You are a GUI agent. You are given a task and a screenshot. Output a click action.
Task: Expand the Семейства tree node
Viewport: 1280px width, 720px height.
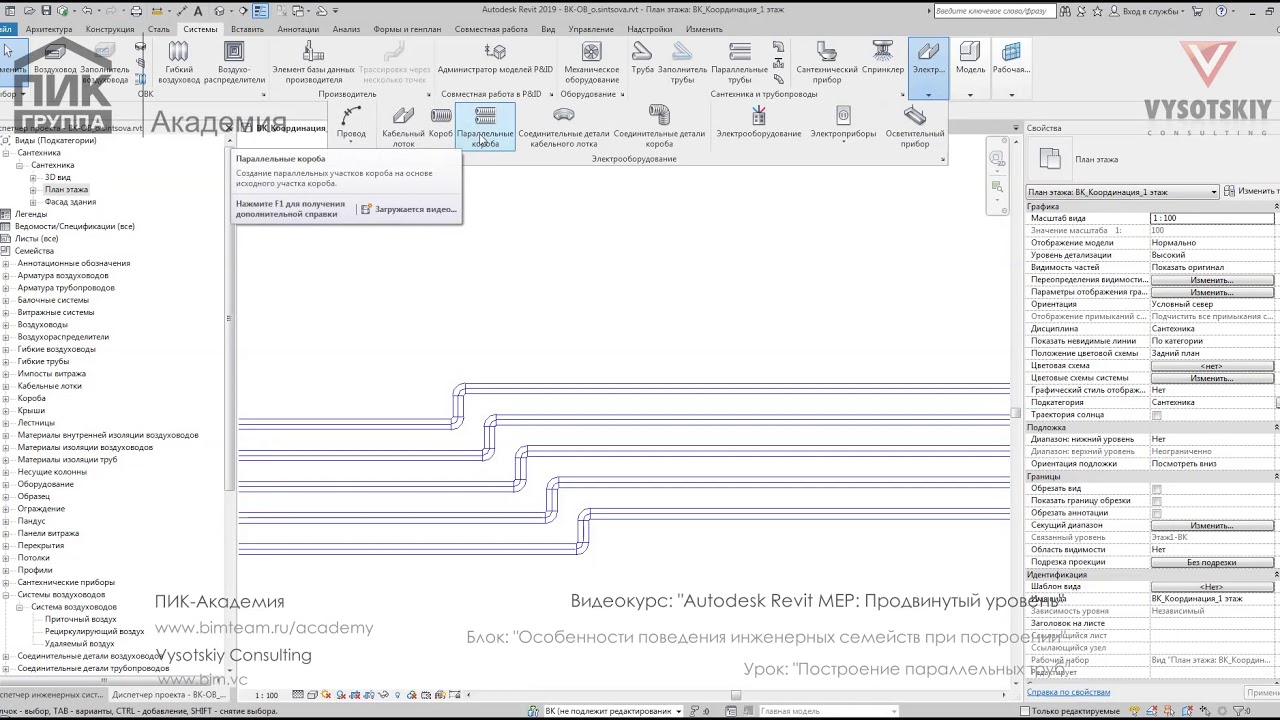point(8,251)
